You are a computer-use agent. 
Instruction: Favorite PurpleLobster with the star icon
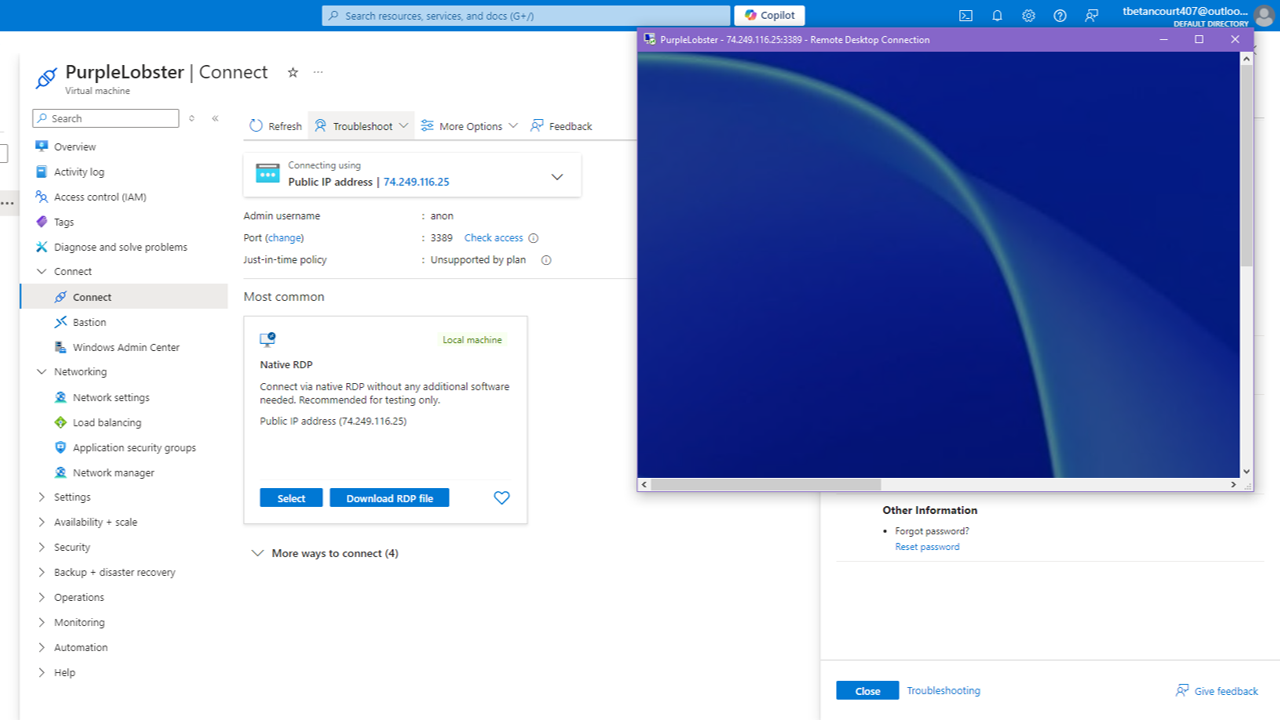293,72
